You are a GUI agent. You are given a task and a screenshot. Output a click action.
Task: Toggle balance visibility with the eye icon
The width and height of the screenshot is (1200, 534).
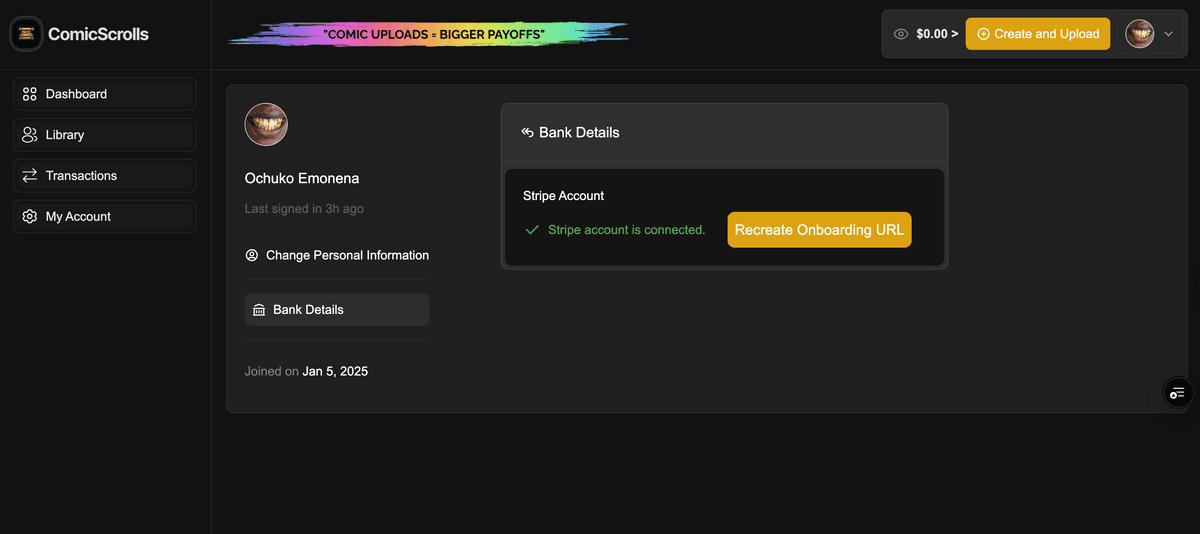[901, 34]
